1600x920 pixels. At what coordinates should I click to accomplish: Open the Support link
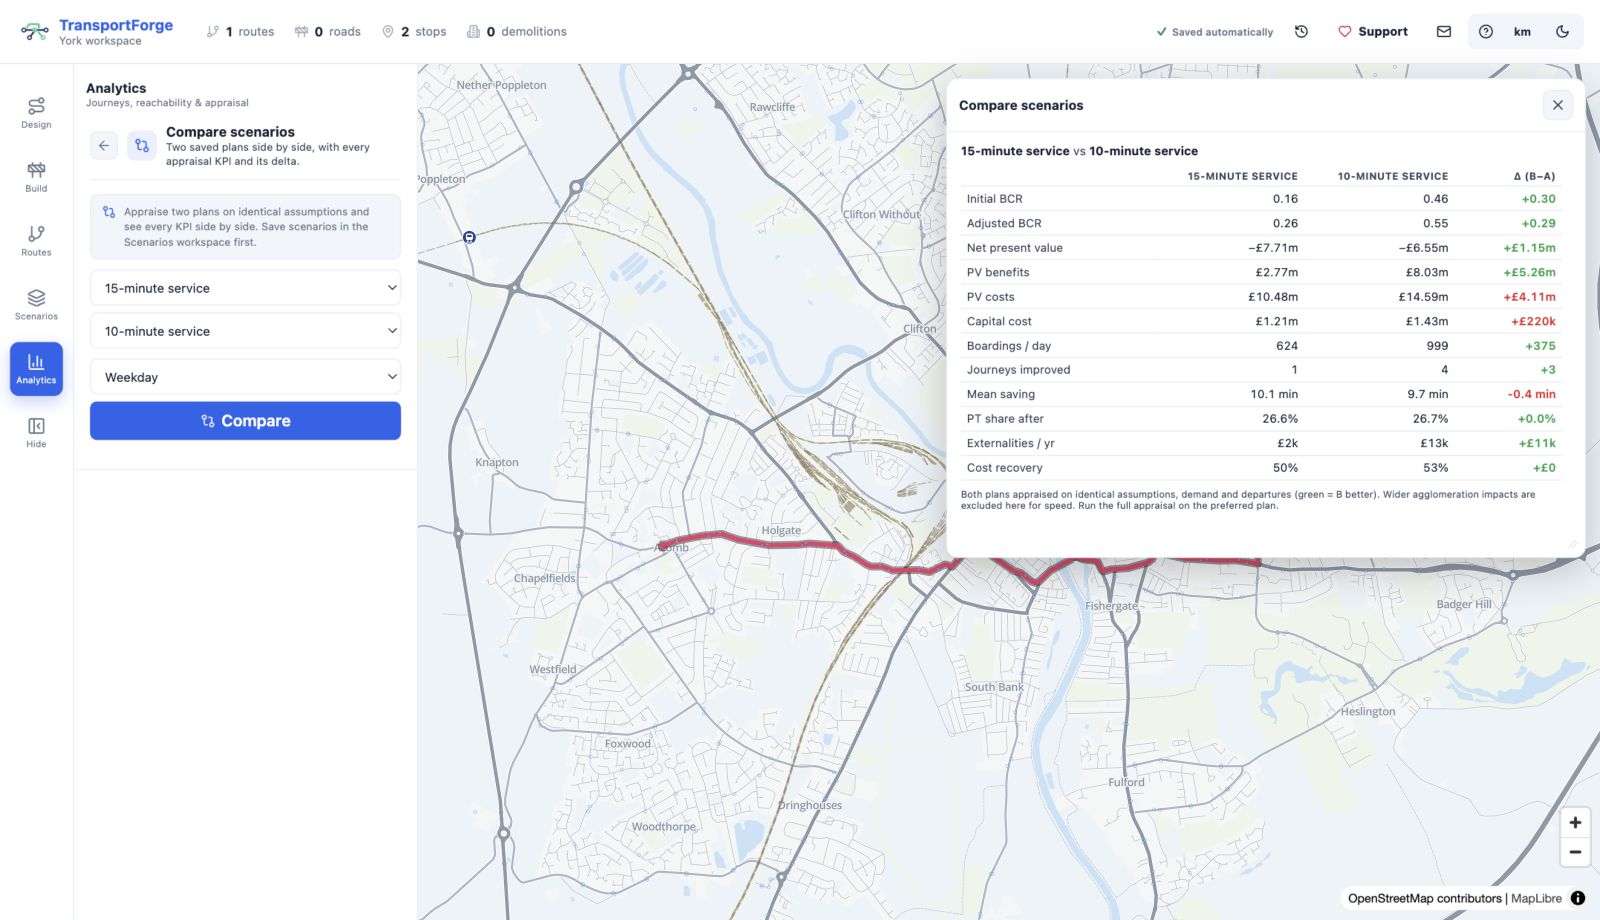point(1372,32)
